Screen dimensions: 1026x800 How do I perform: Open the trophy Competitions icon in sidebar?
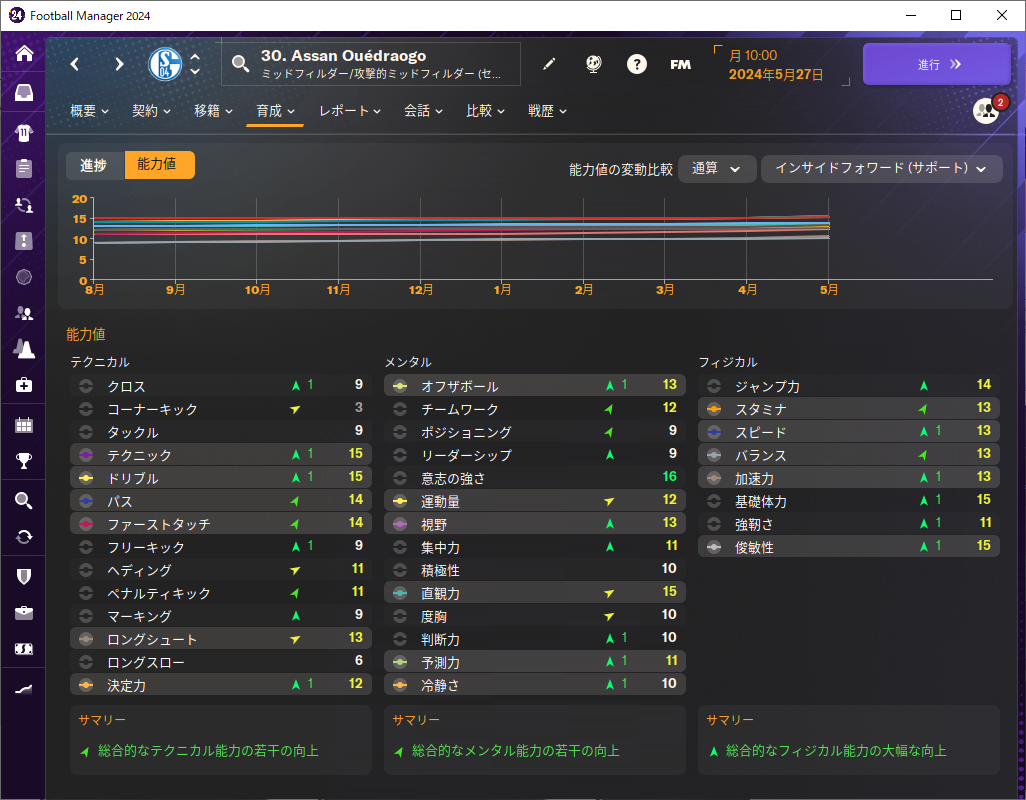click(x=24, y=461)
